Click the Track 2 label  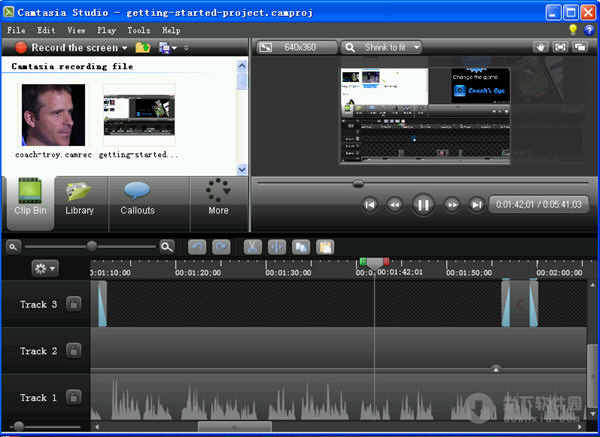pyautogui.click(x=39, y=351)
